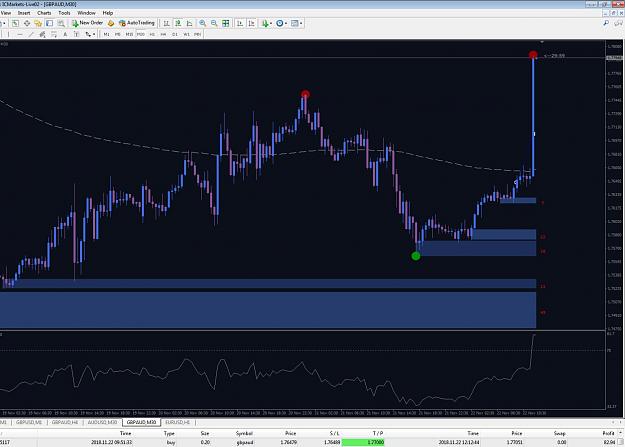Open the Tools menu
Screen dimensions: 625x447
point(64,13)
